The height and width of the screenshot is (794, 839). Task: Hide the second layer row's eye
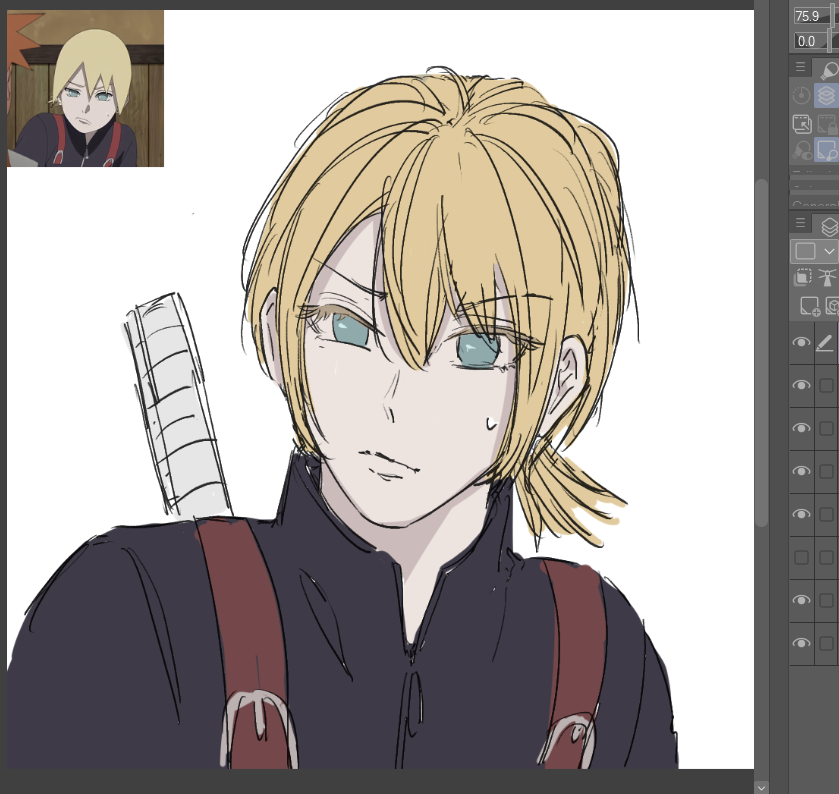point(801,385)
